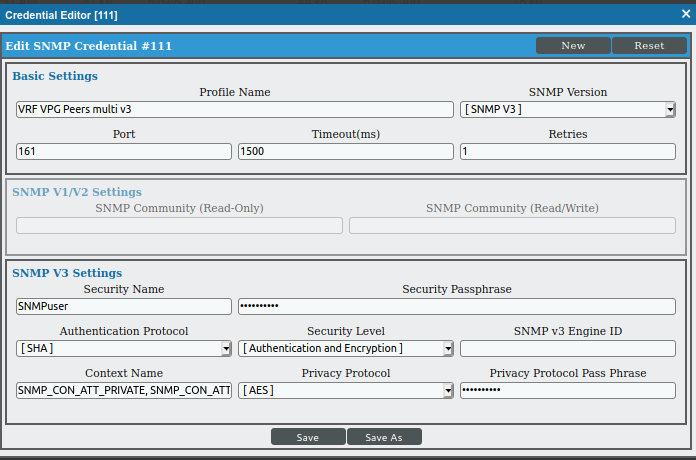Open the SNMP Version dropdown

[568, 110]
